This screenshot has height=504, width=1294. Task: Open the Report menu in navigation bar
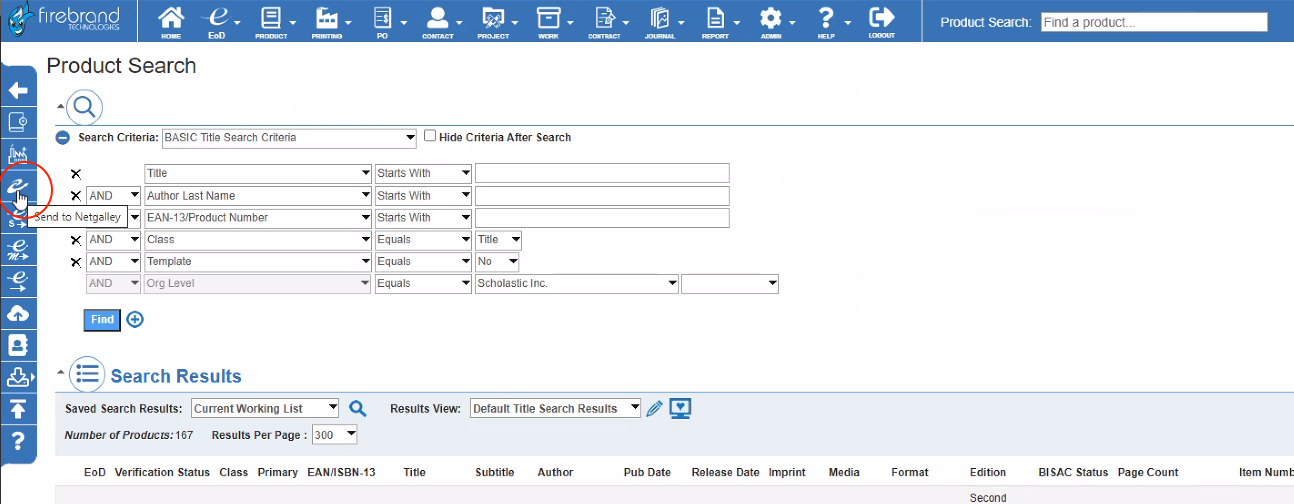pyautogui.click(x=719, y=20)
